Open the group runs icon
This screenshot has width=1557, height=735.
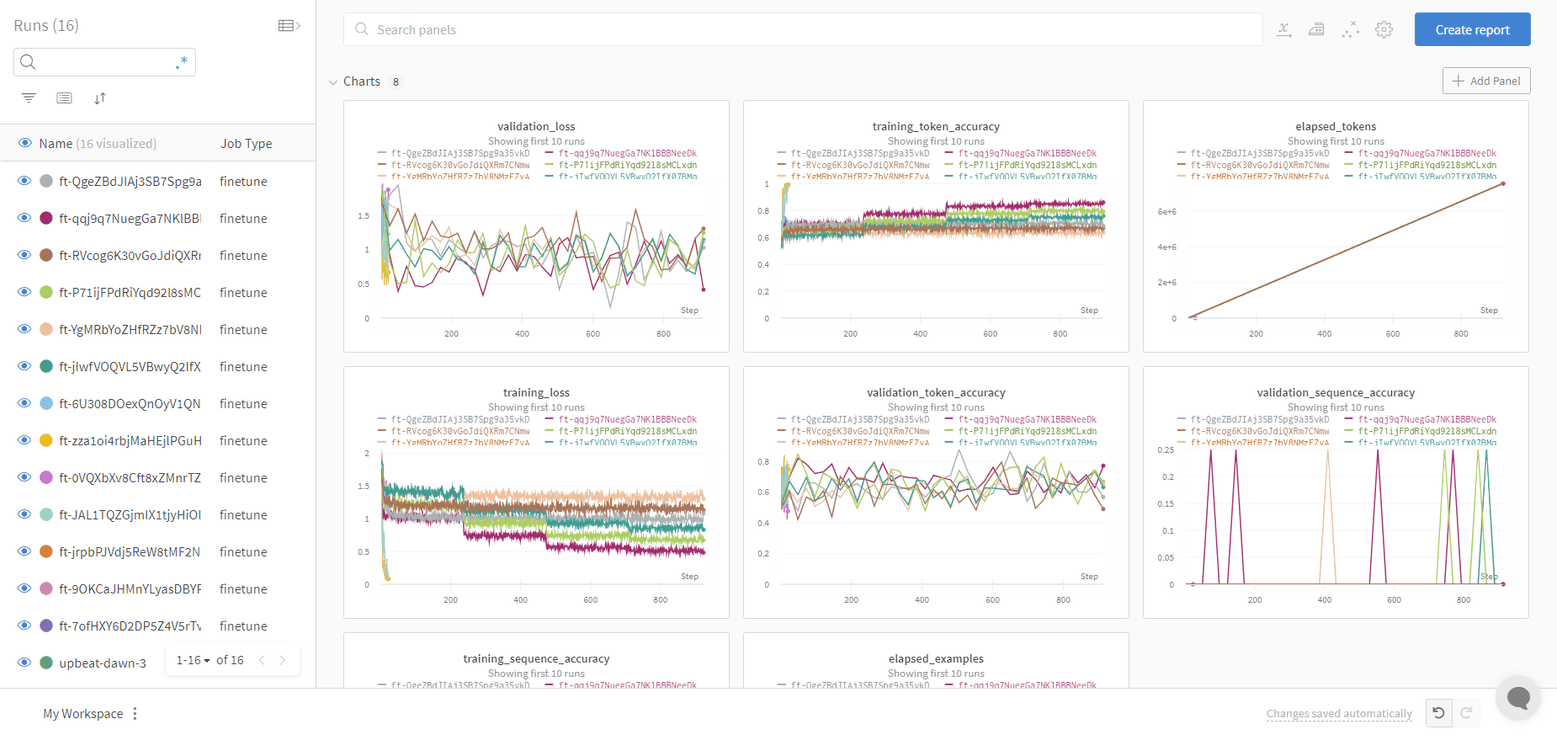pos(64,98)
